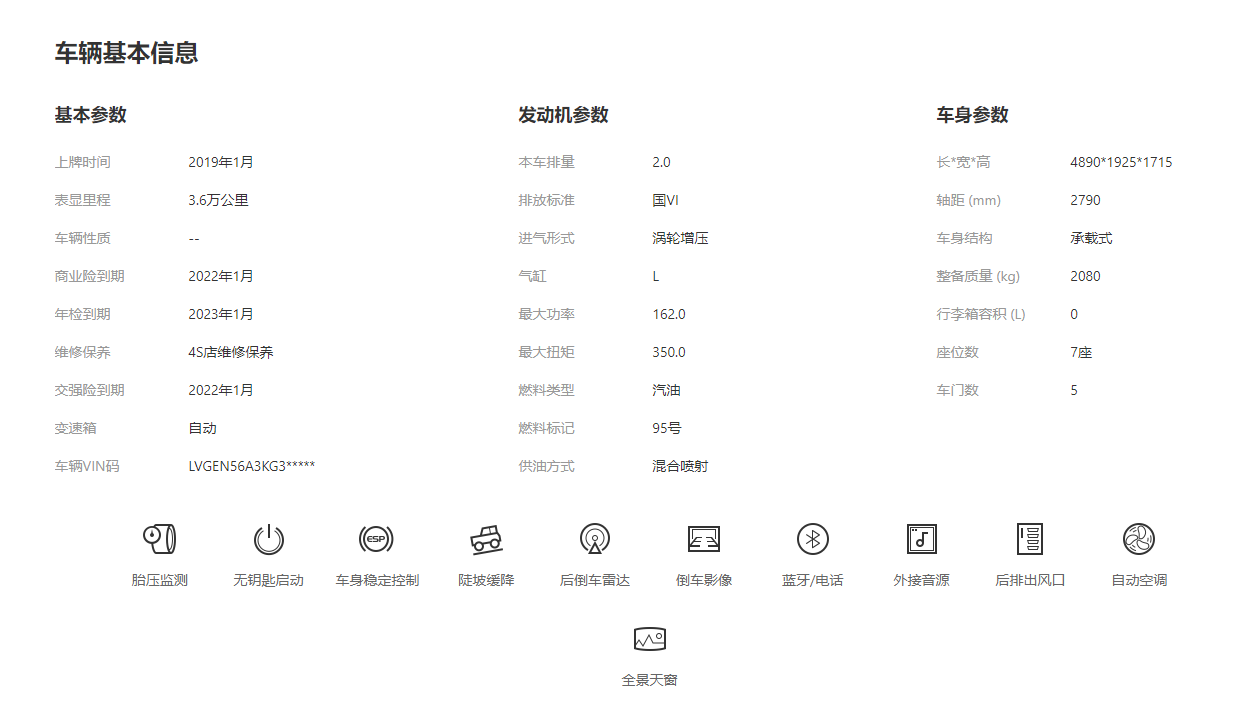
Task: Select the panoramic sunroof icon (全景天窗)
Action: [x=649, y=639]
